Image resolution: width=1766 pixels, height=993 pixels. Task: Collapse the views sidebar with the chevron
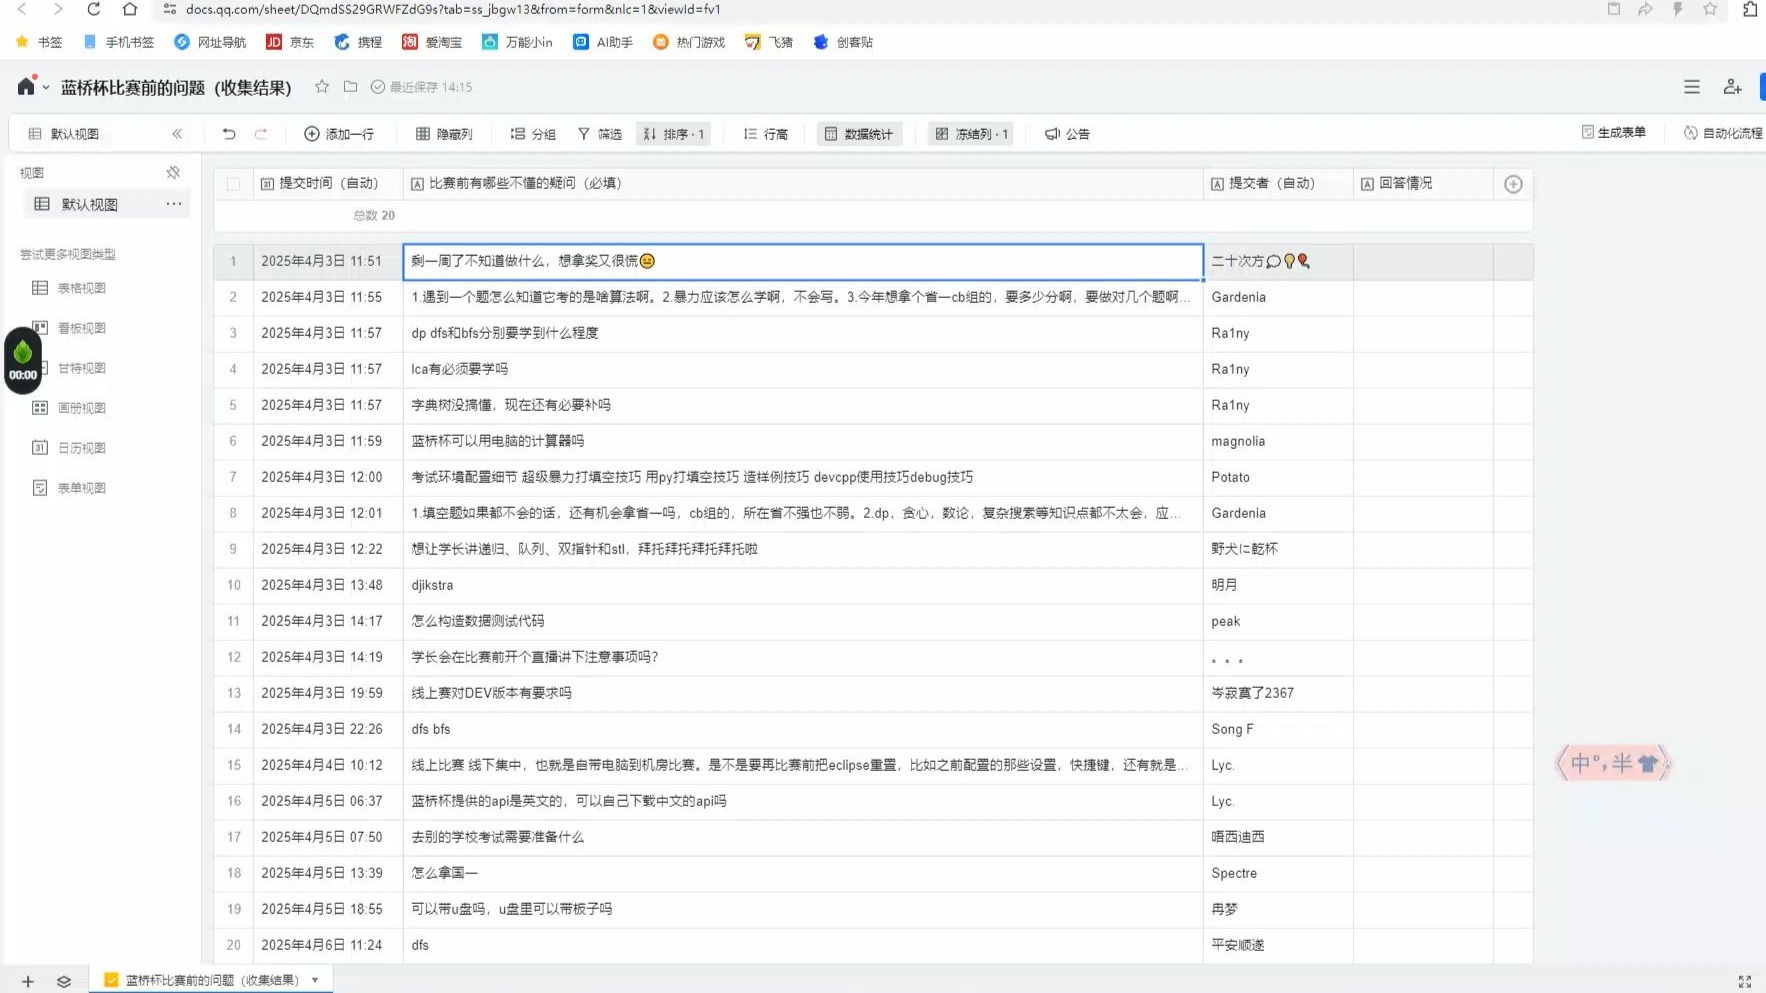177,133
